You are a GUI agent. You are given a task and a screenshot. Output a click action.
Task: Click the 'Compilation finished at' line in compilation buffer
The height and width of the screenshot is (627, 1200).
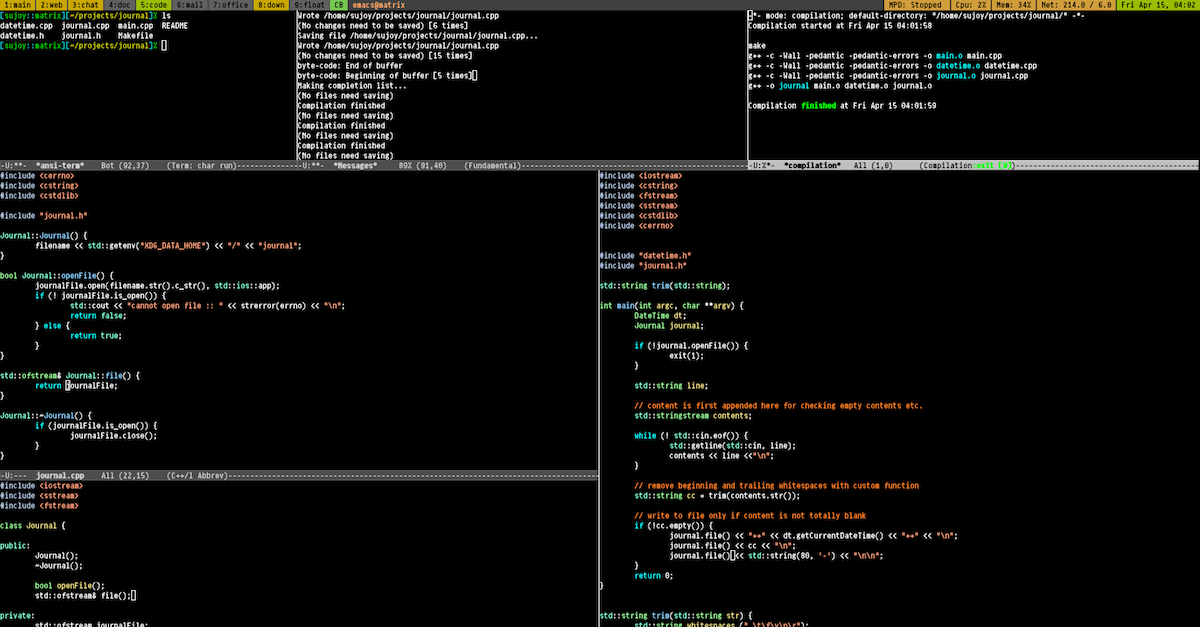842,105
